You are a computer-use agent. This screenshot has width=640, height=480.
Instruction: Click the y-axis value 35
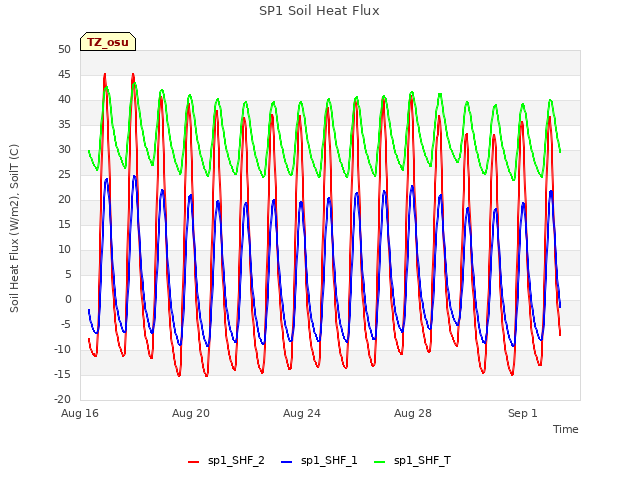click(64, 124)
